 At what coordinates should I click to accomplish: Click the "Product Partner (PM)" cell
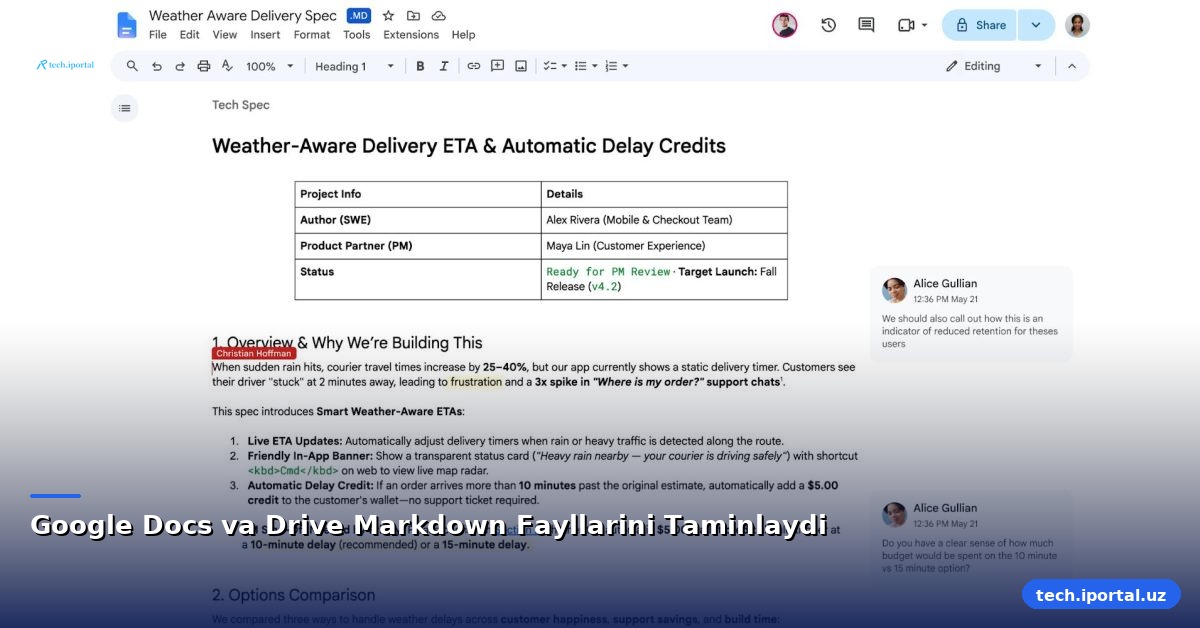coord(418,246)
